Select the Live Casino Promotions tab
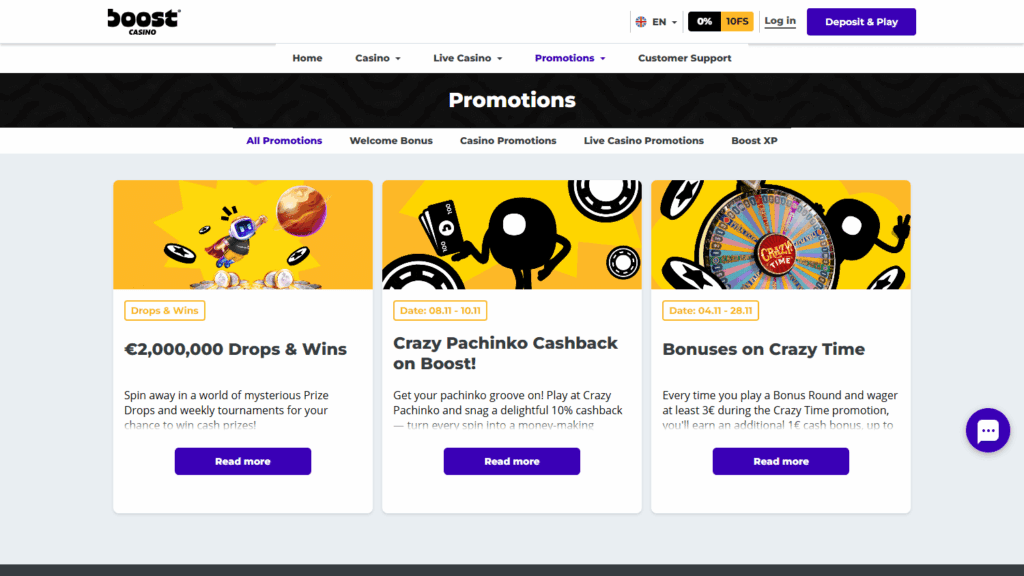Image resolution: width=1024 pixels, height=576 pixels. point(643,140)
